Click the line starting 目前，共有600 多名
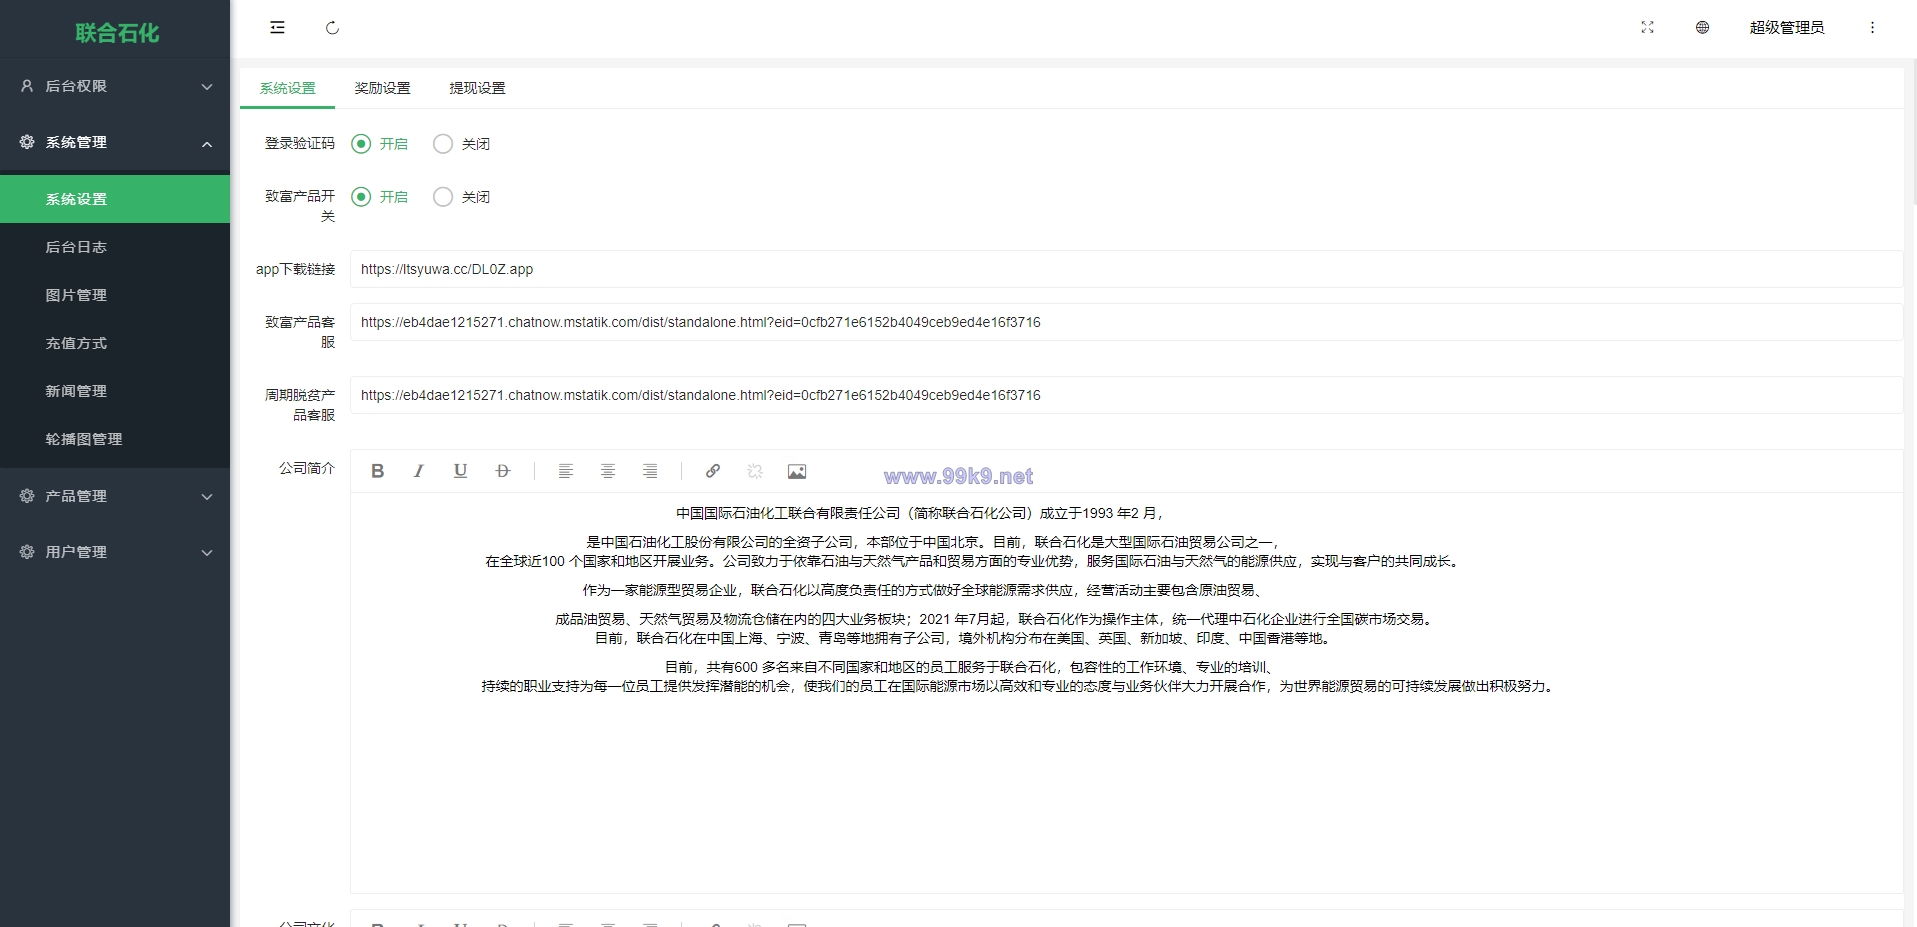The height and width of the screenshot is (927, 1917). click(x=970, y=667)
